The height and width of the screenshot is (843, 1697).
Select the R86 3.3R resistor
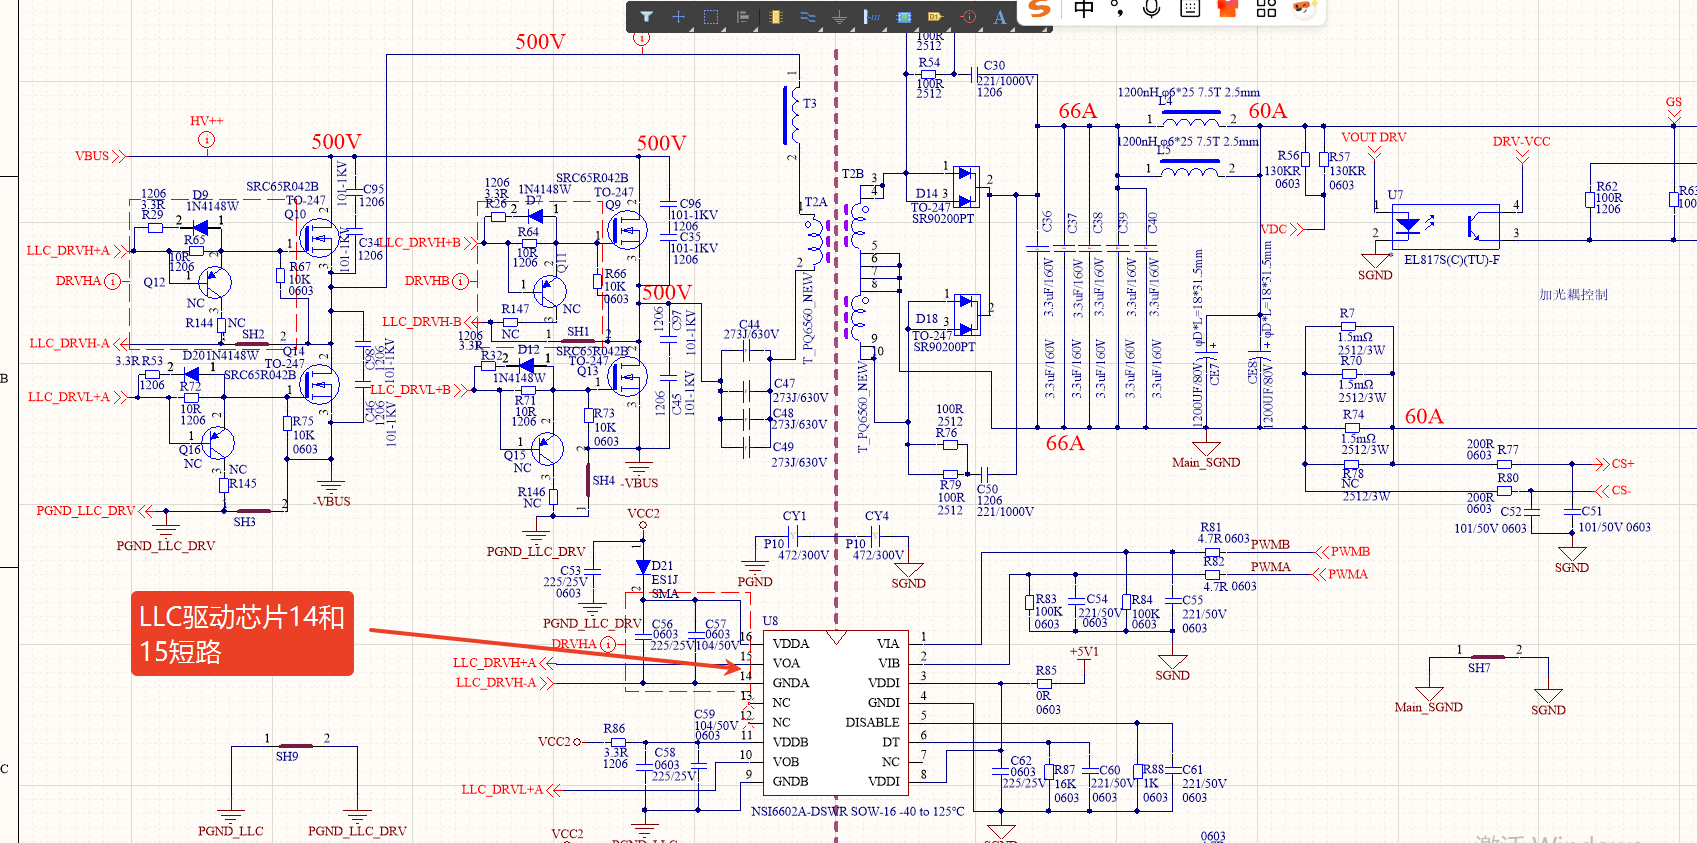[617, 742]
